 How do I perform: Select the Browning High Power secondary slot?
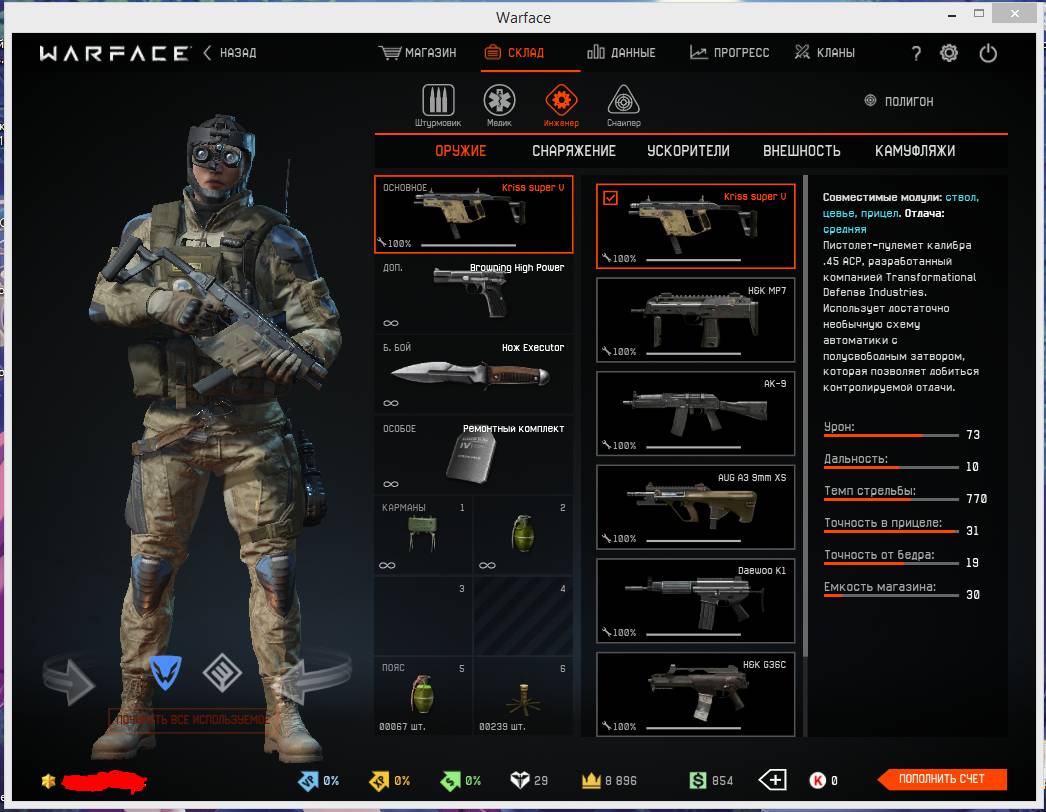tap(474, 295)
